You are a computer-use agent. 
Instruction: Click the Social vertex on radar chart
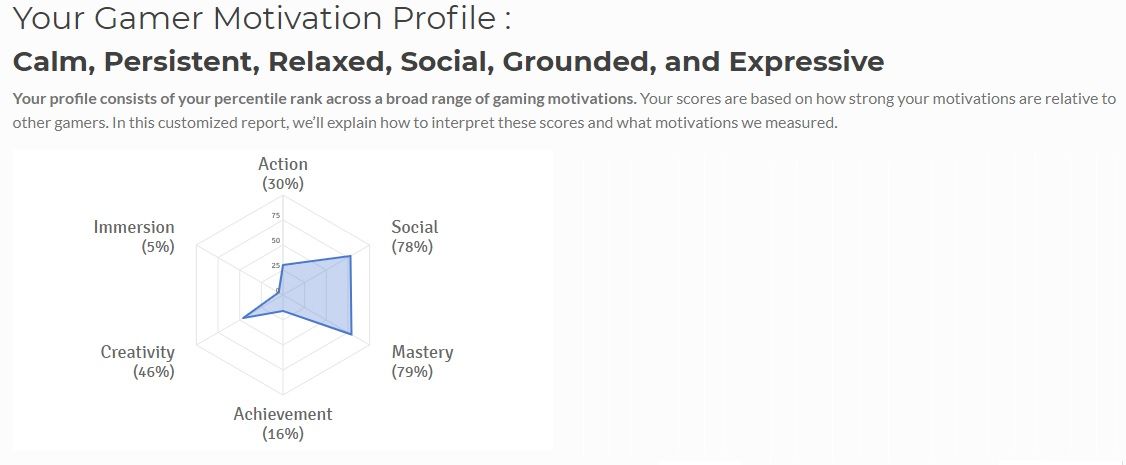[350, 256]
